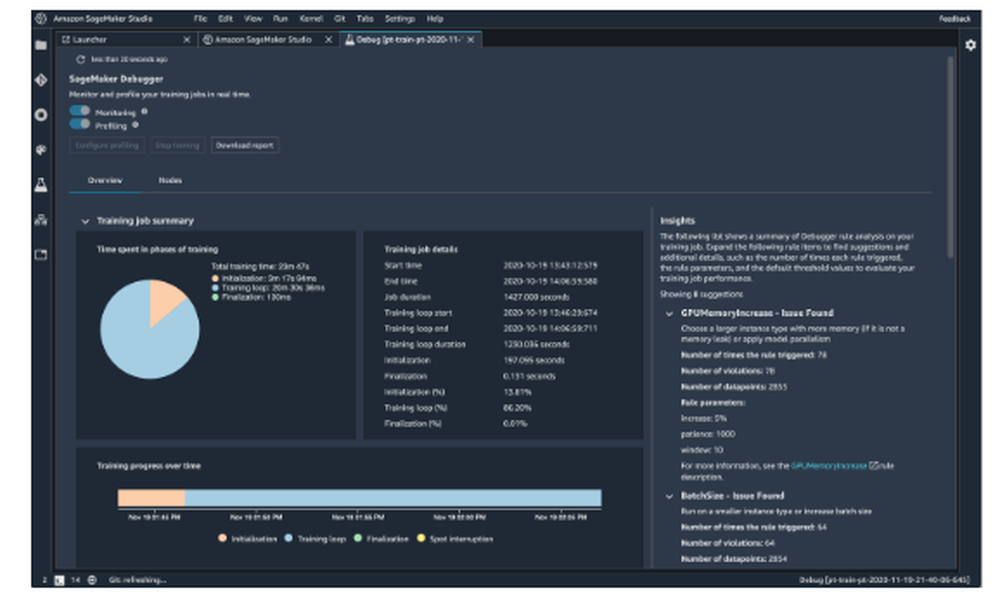
Task: Open the Git sidebar icon
Action: coord(41,80)
